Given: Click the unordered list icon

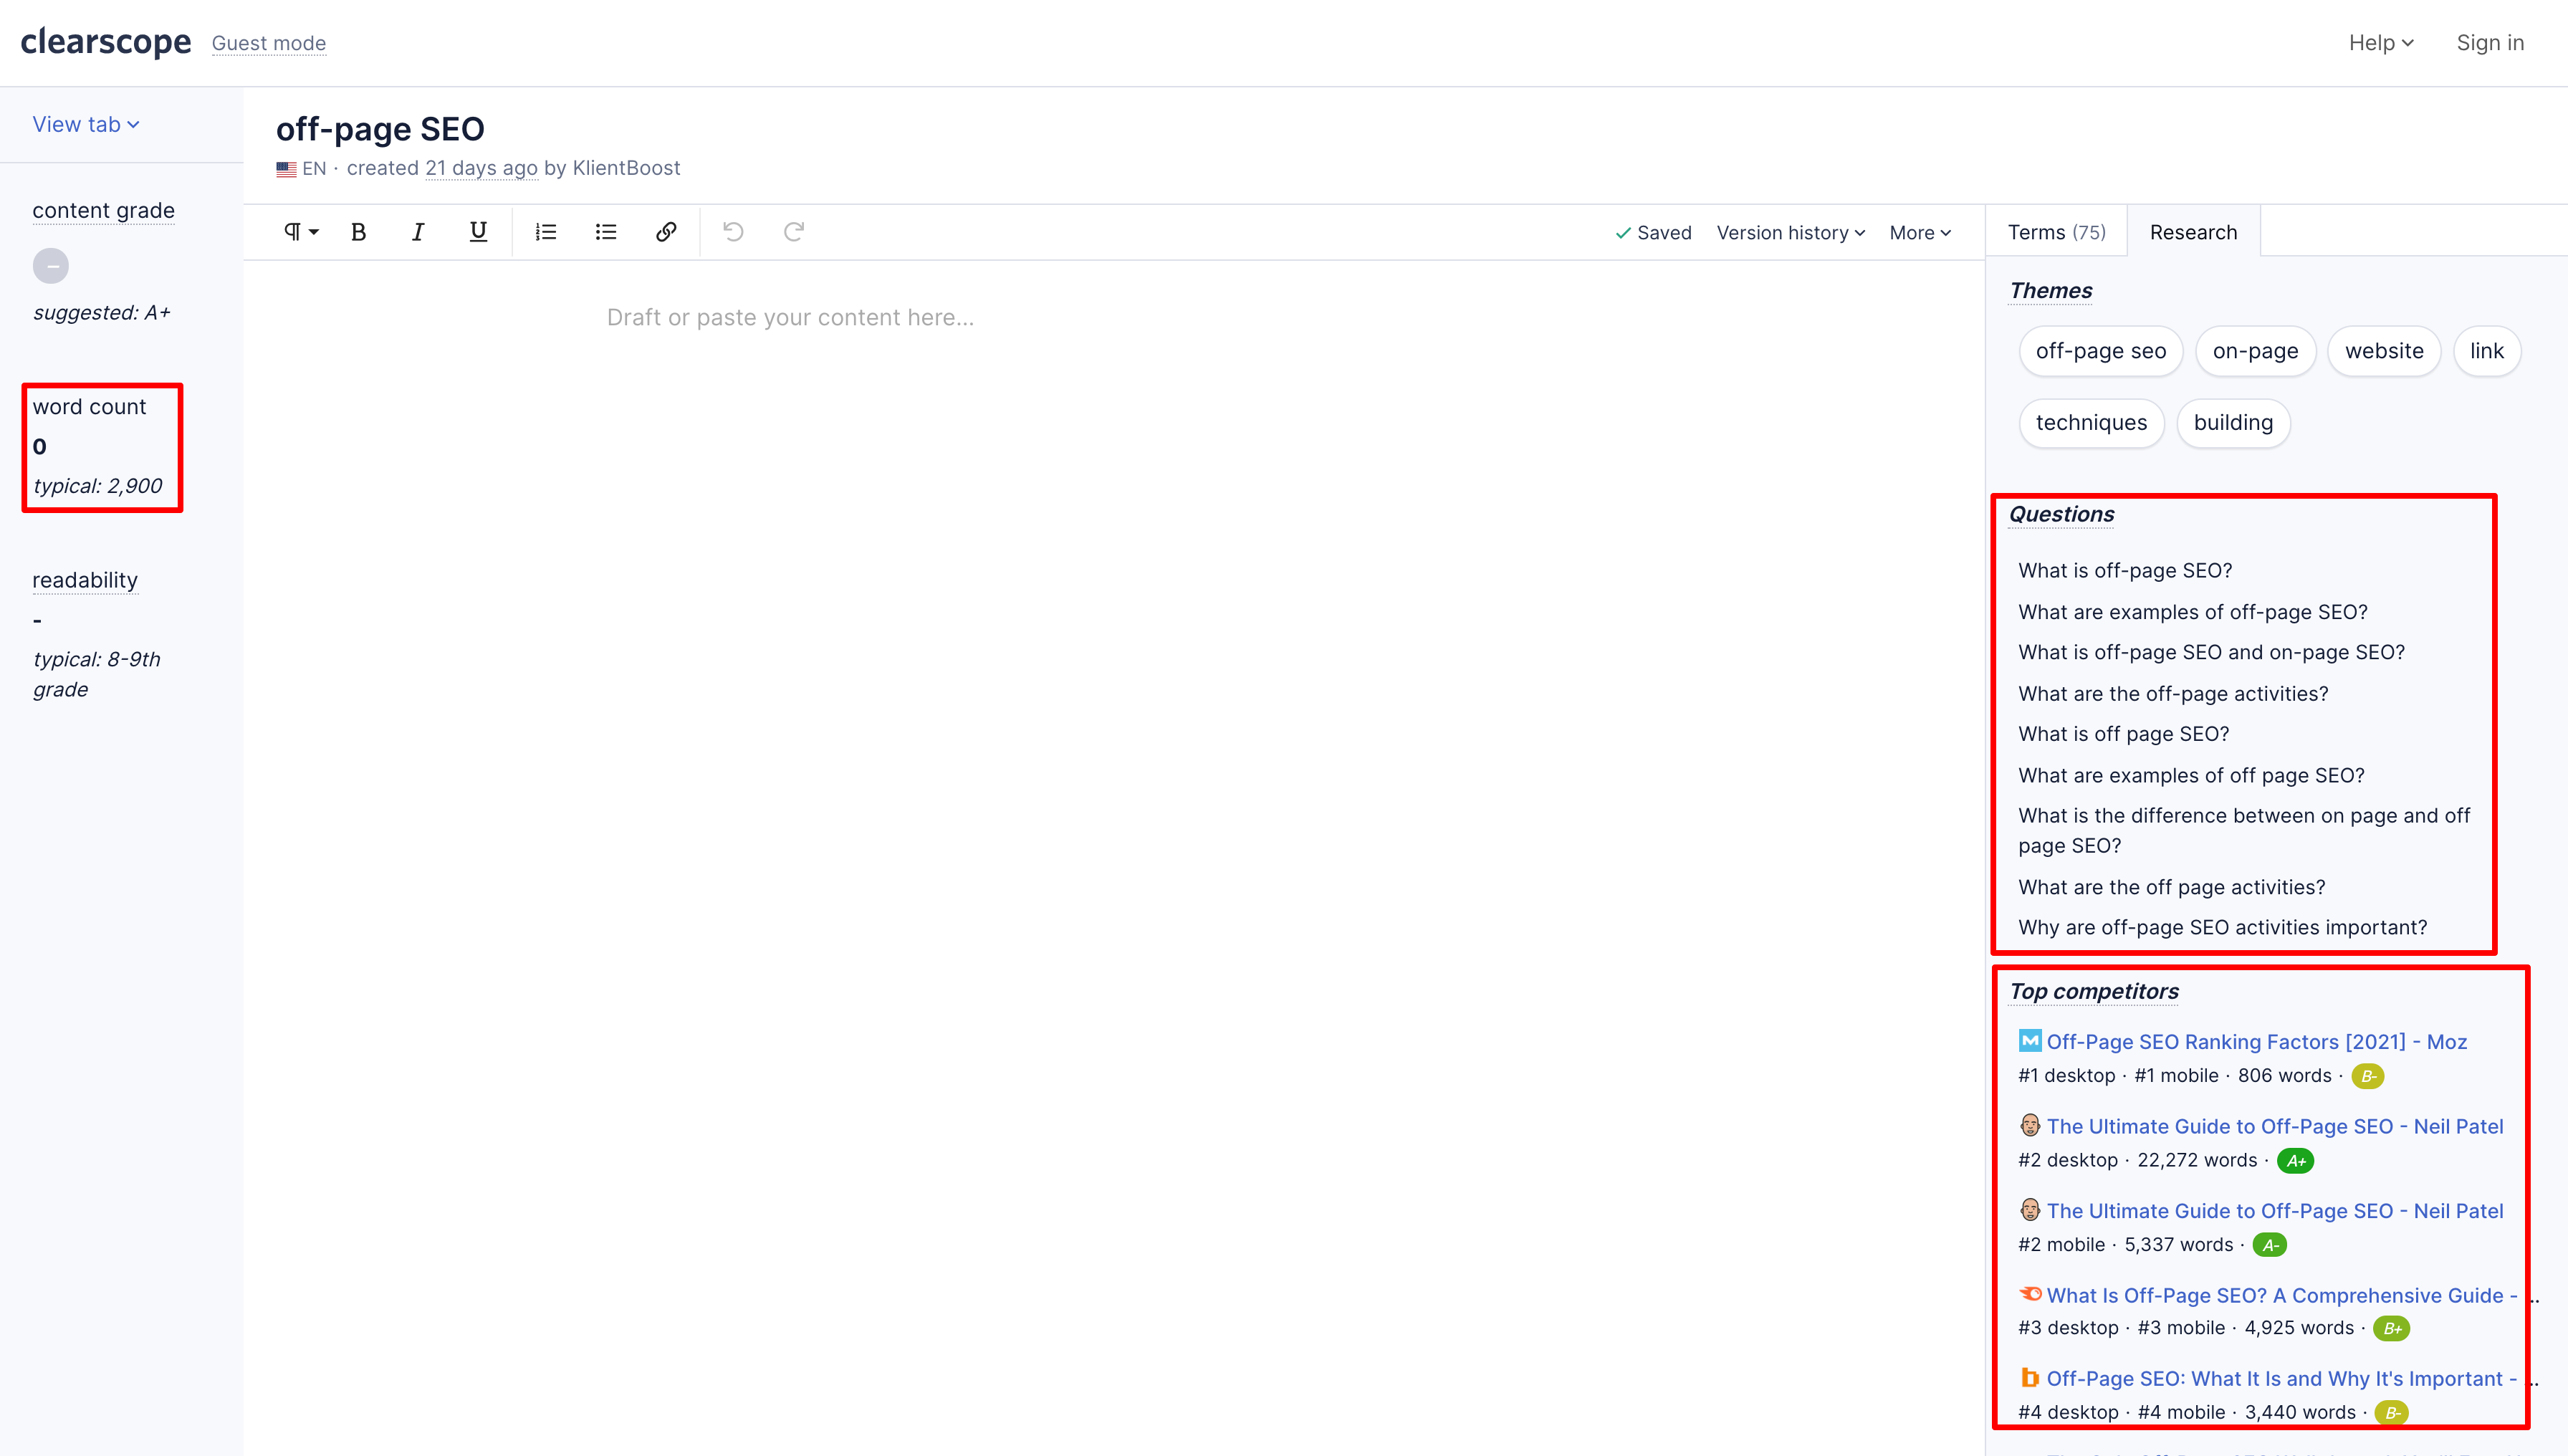Looking at the screenshot, I should pos(607,231).
